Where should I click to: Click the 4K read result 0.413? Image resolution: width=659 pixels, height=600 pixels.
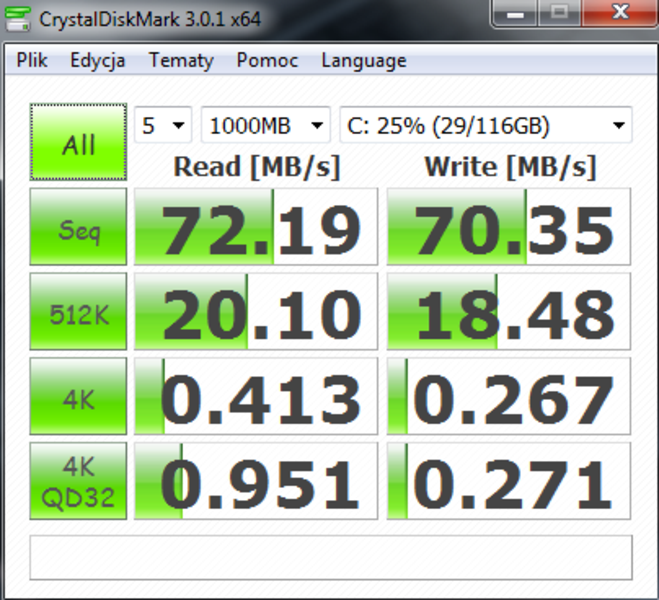(x=256, y=396)
